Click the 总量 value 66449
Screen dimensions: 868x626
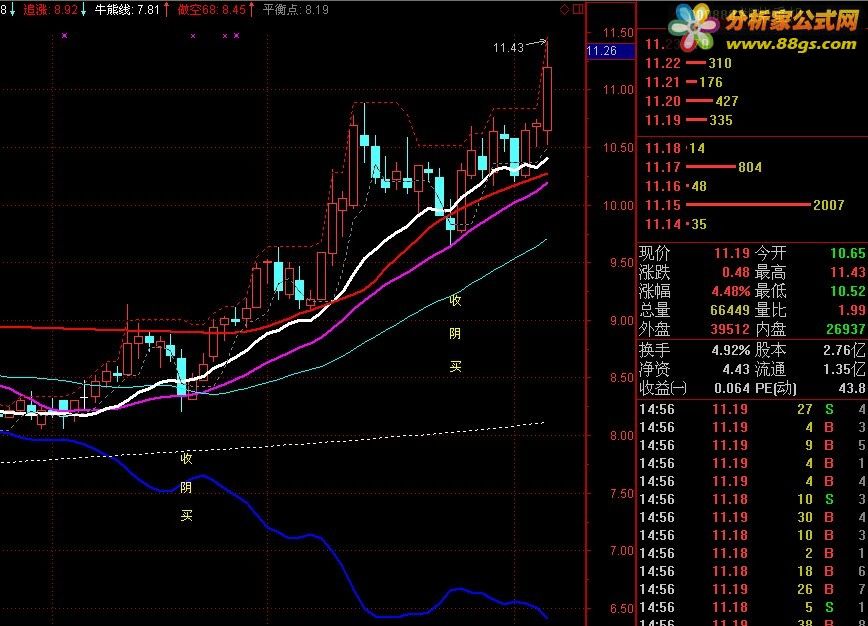coord(730,311)
